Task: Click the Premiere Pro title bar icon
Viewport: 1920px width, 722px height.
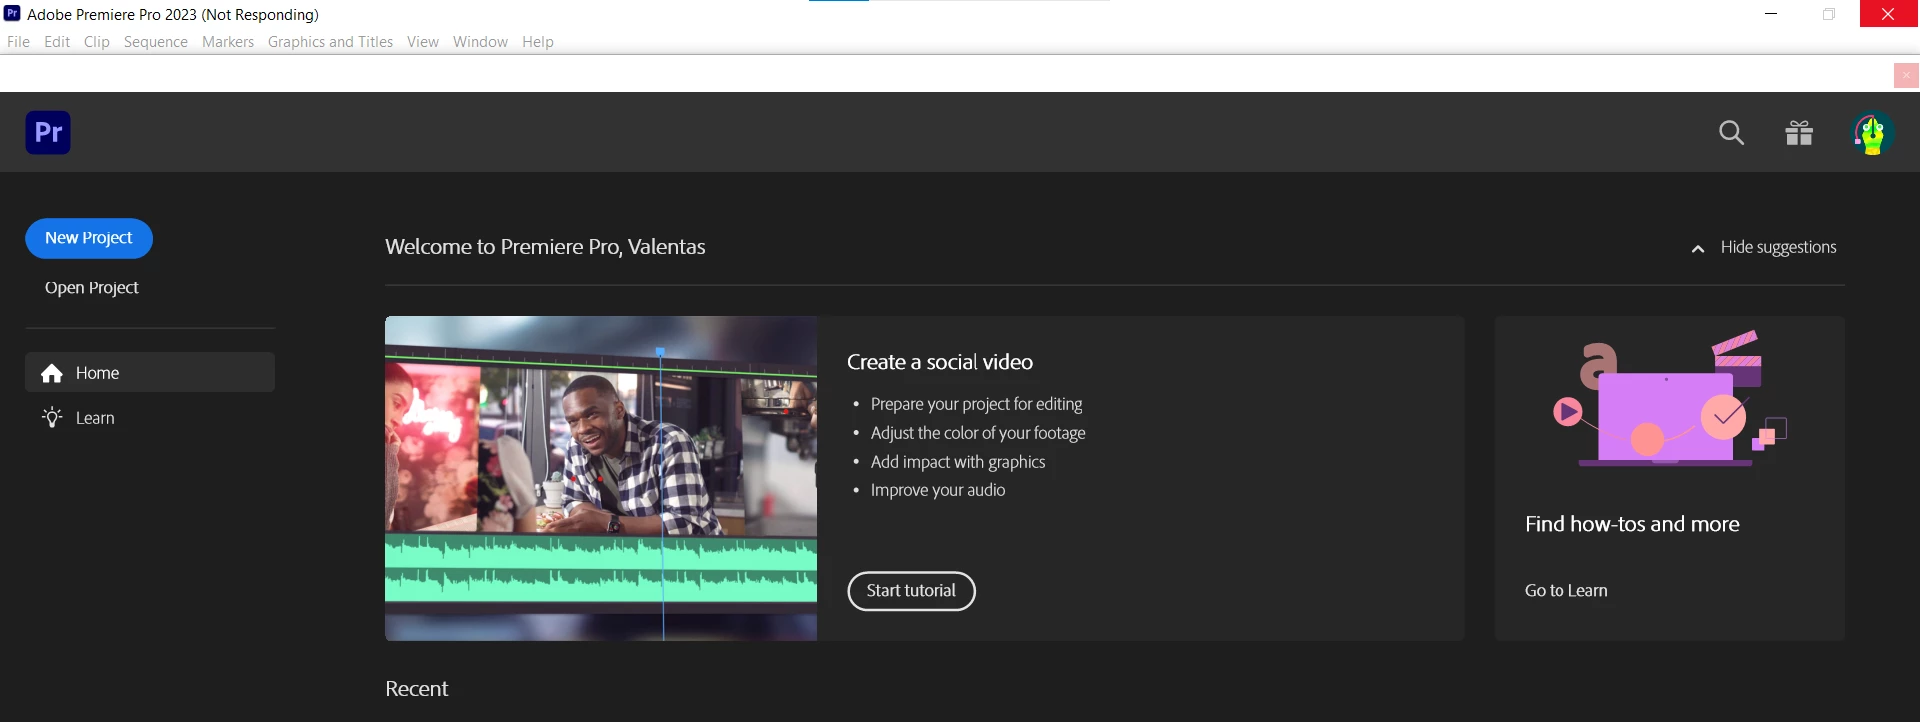Action: tap(12, 13)
